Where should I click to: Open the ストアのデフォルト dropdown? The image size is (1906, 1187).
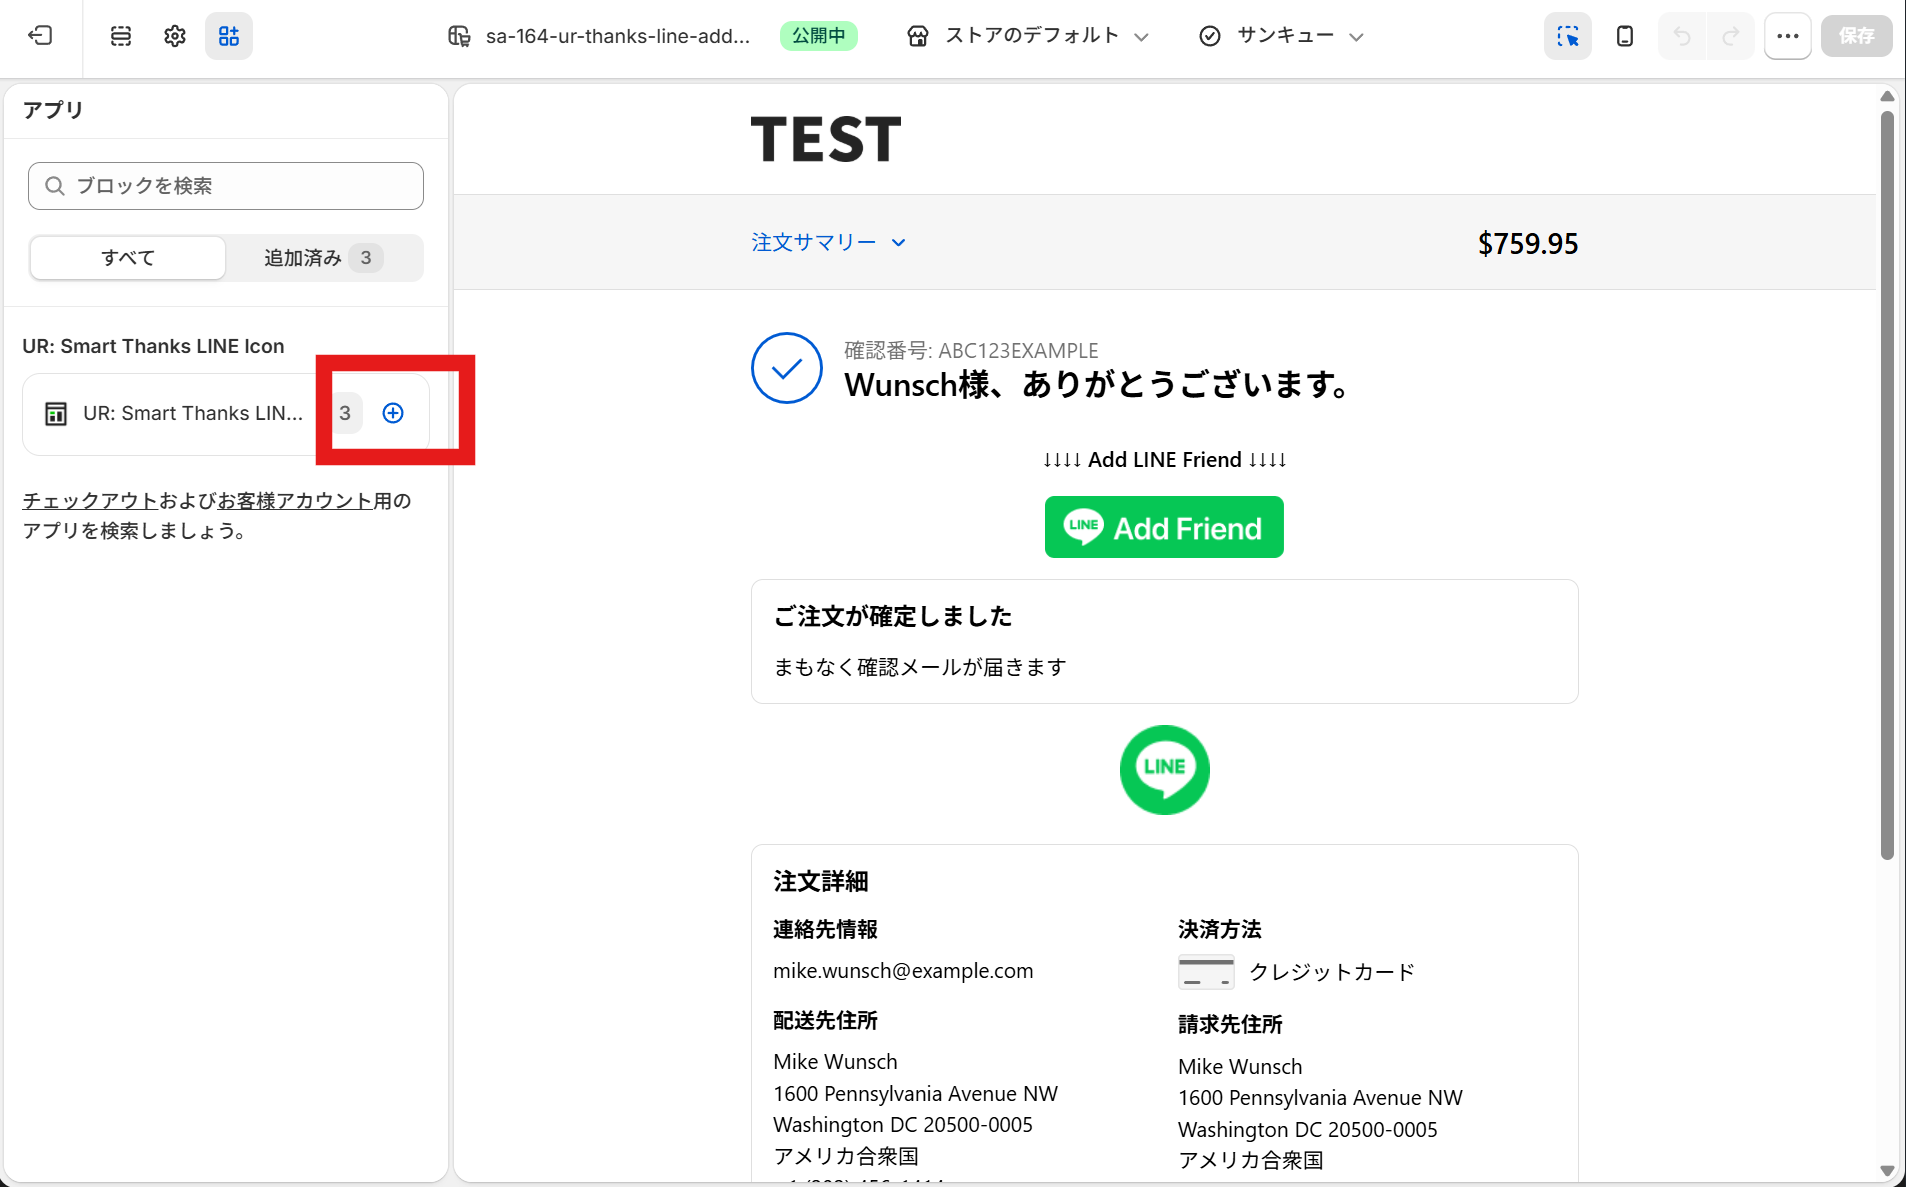[1029, 36]
